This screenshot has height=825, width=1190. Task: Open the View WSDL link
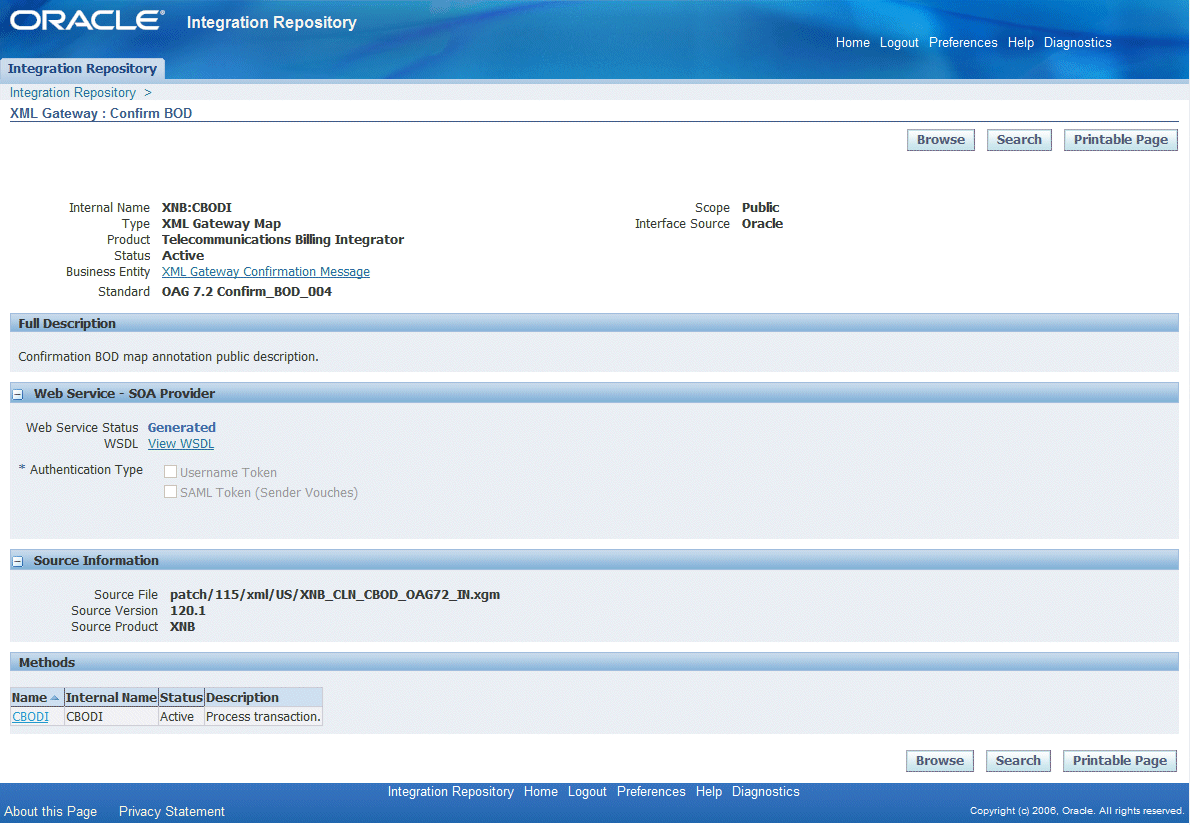click(181, 444)
